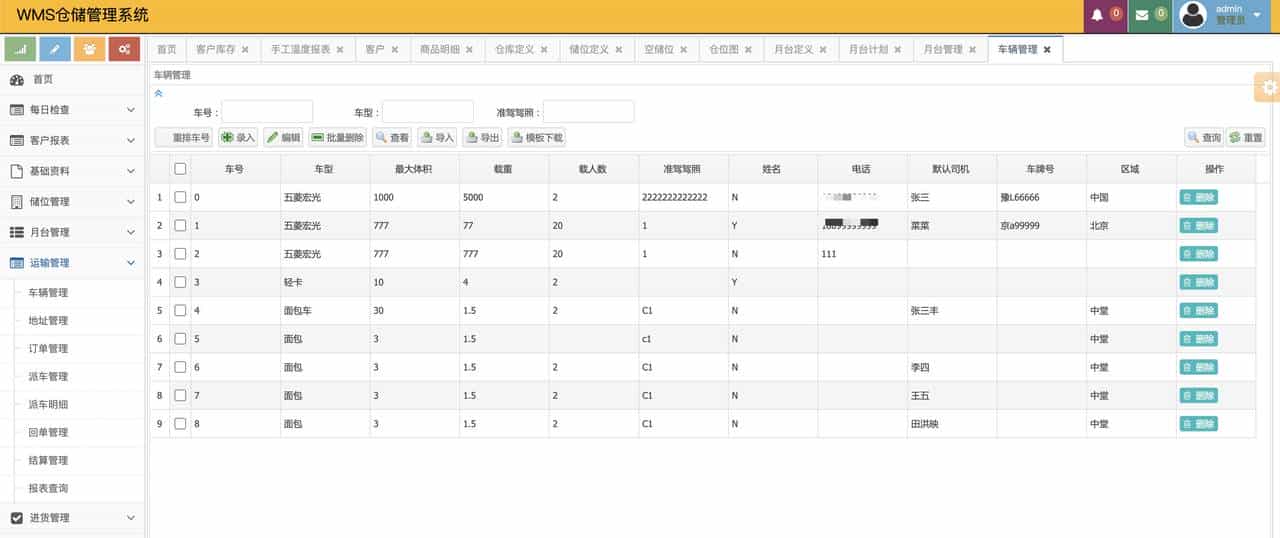This screenshot has width=1280, height=538.
Task: Expand the 进货管理 sidebar menu
Action: click(x=72, y=518)
